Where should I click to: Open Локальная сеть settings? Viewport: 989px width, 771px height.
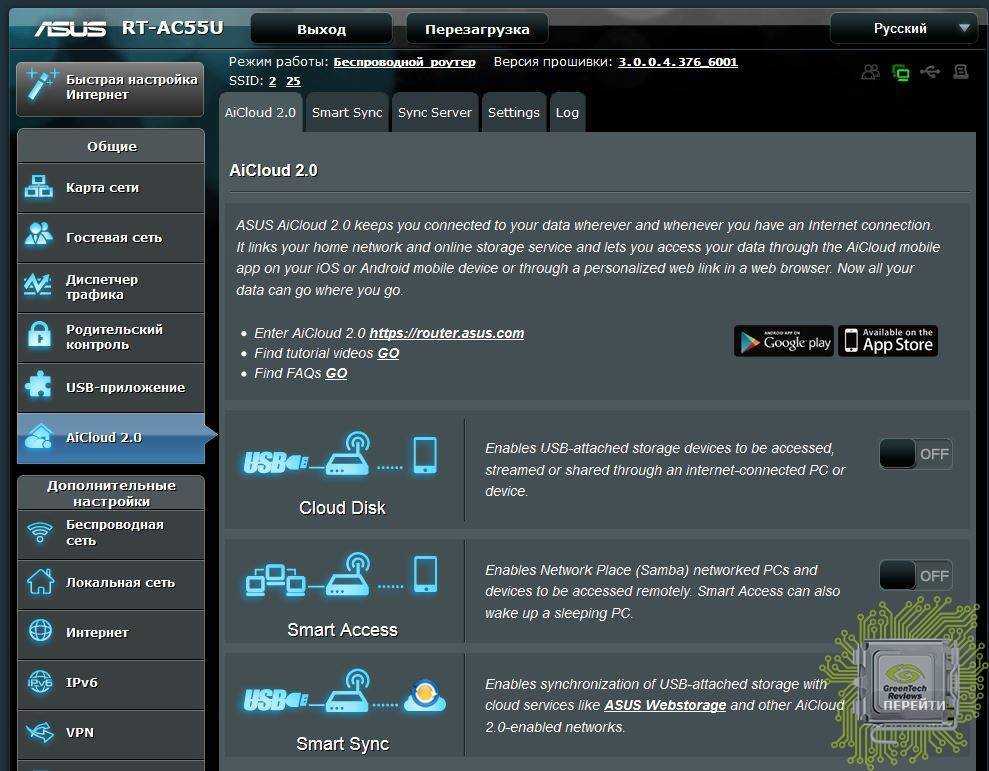(x=111, y=584)
